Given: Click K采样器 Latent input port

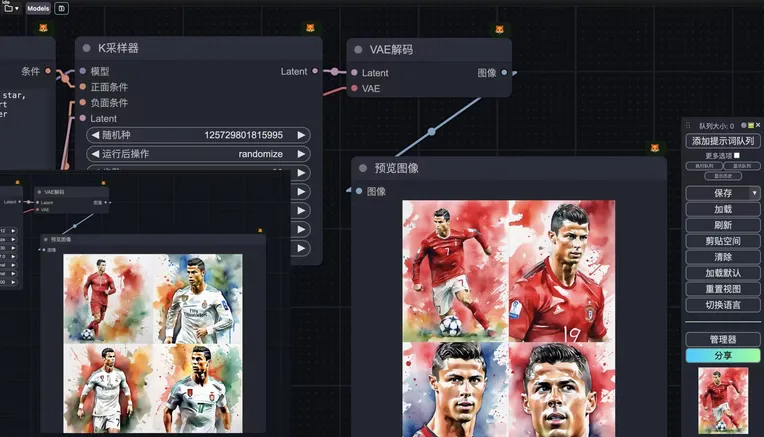Looking at the screenshot, I should coord(83,118).
